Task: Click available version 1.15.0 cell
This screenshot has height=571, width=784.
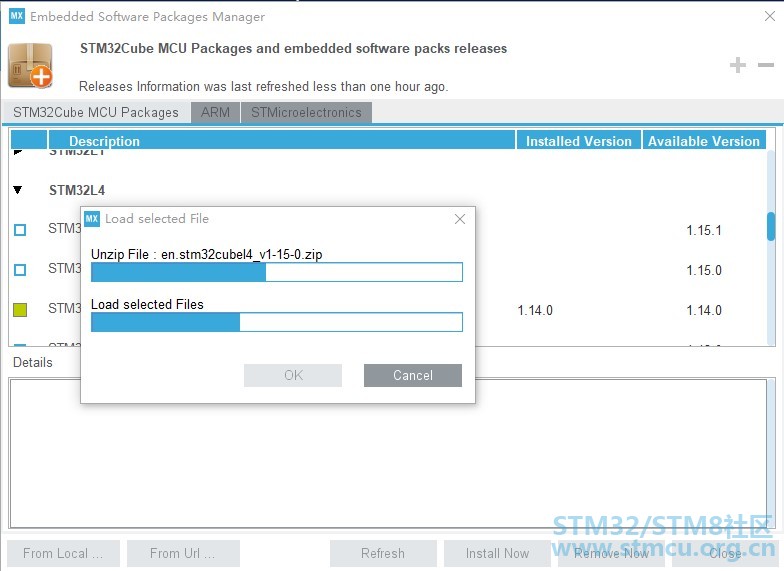Action: click(x=704, y=270)
